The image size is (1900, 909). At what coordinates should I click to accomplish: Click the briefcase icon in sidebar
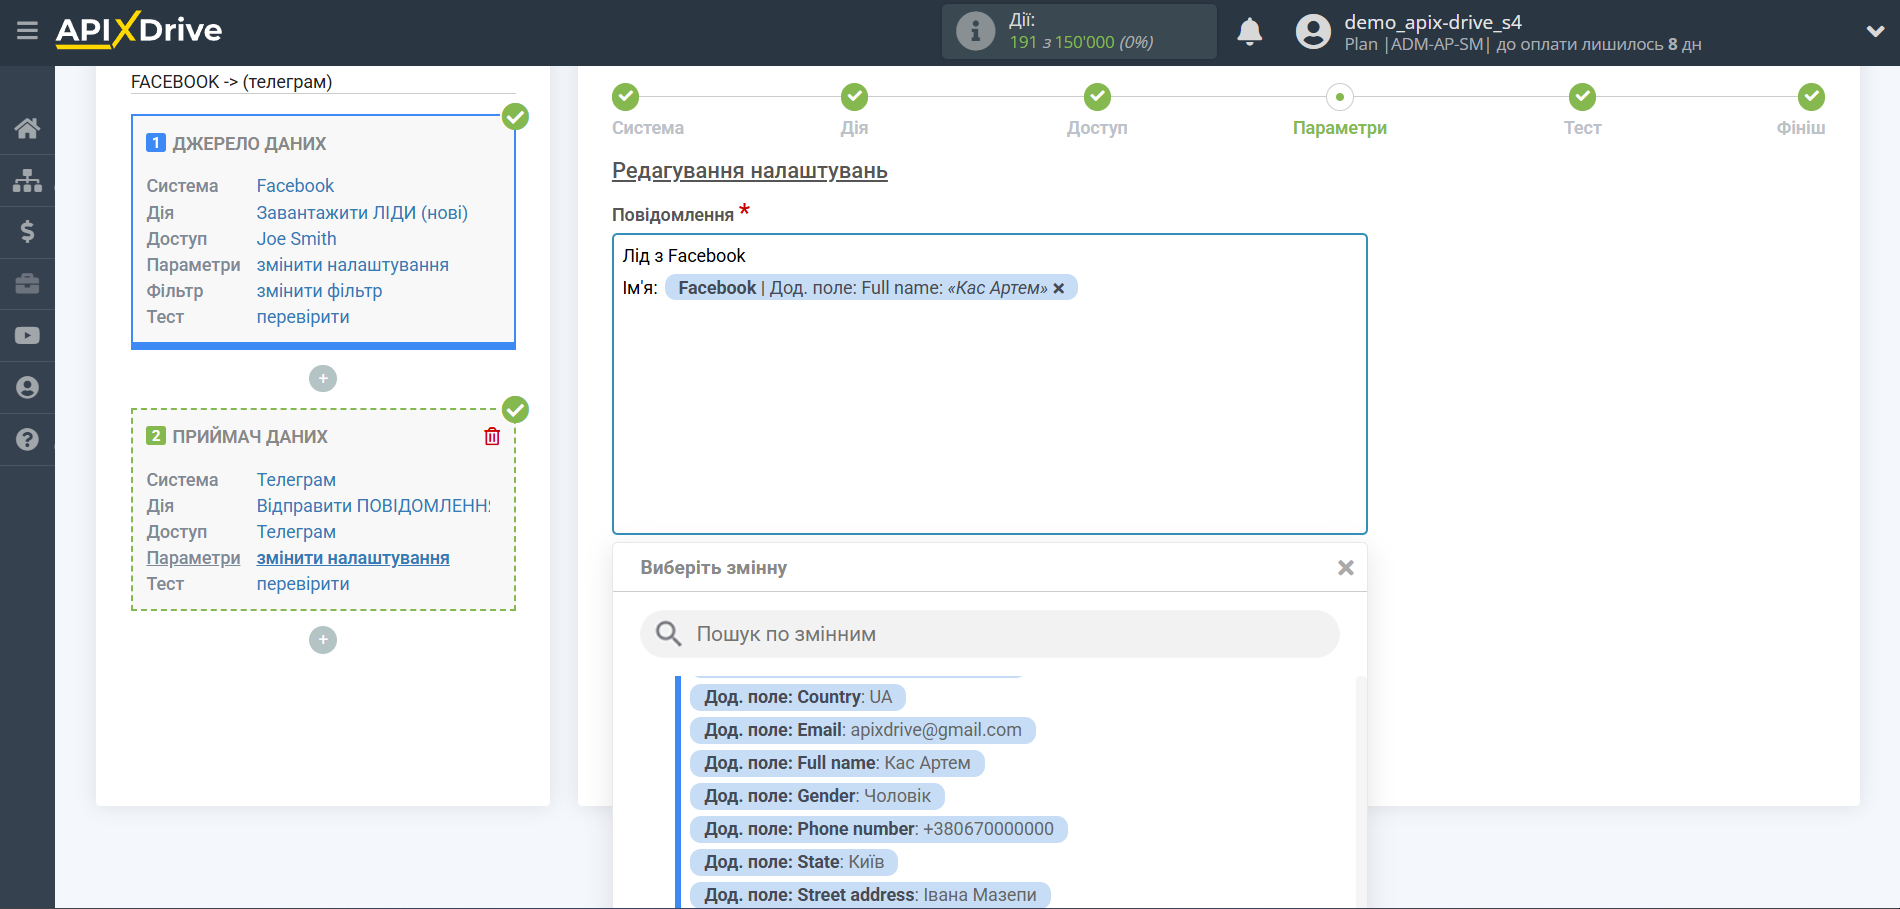pos(27,284)
